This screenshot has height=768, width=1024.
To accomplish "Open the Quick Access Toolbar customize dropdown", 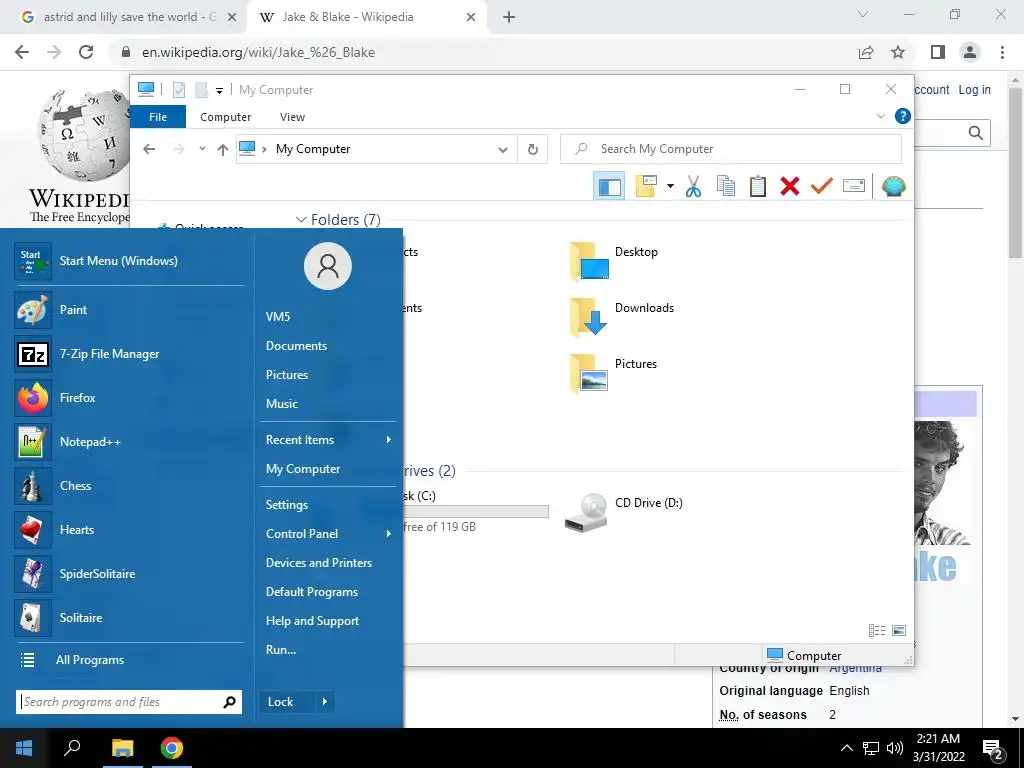I will (219, 91).
